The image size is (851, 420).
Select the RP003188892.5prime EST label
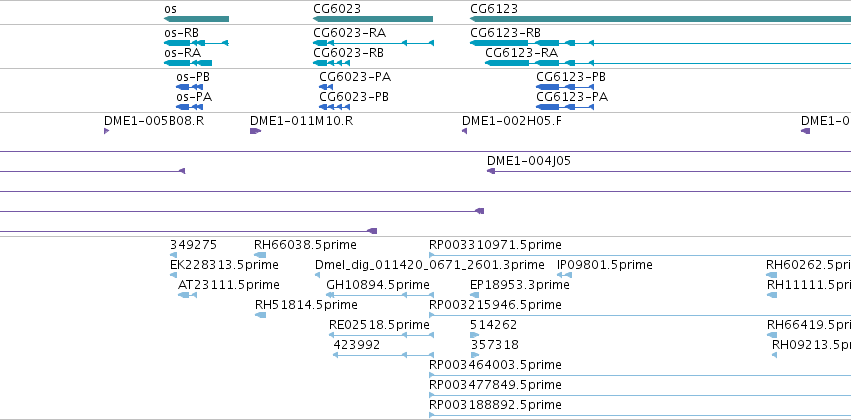(x=495, y=405)
